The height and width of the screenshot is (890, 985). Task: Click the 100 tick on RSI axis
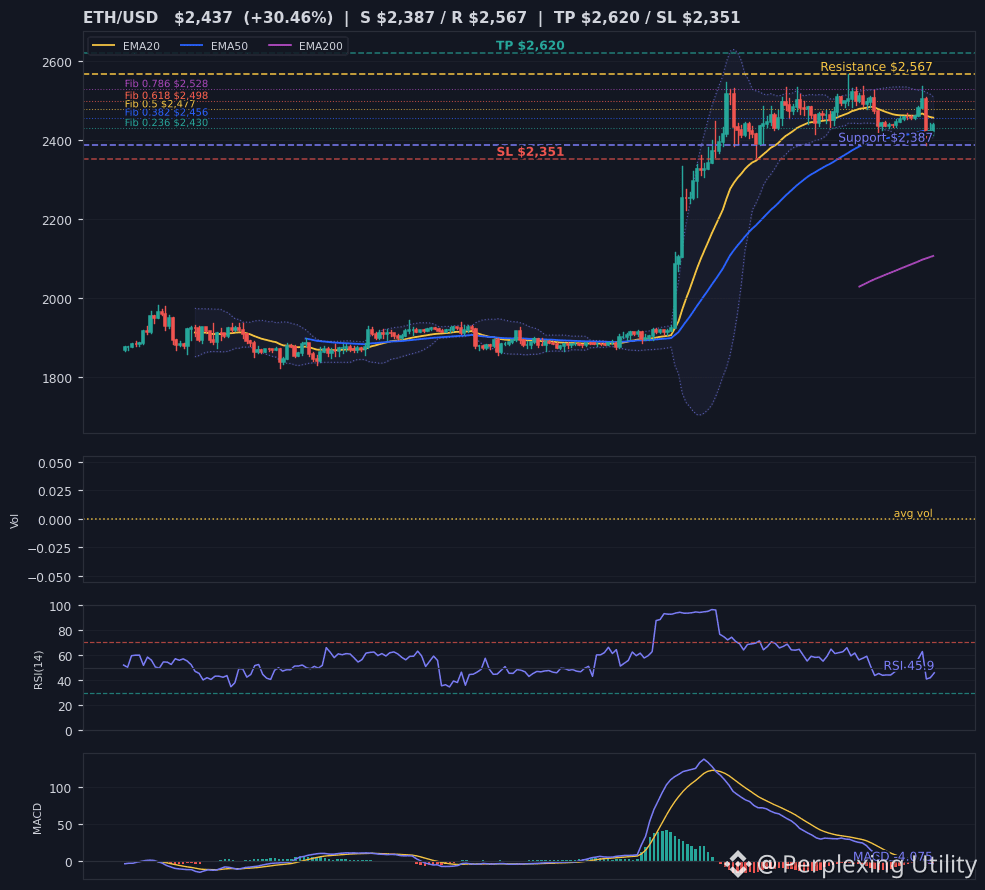(x=62, y=606)
